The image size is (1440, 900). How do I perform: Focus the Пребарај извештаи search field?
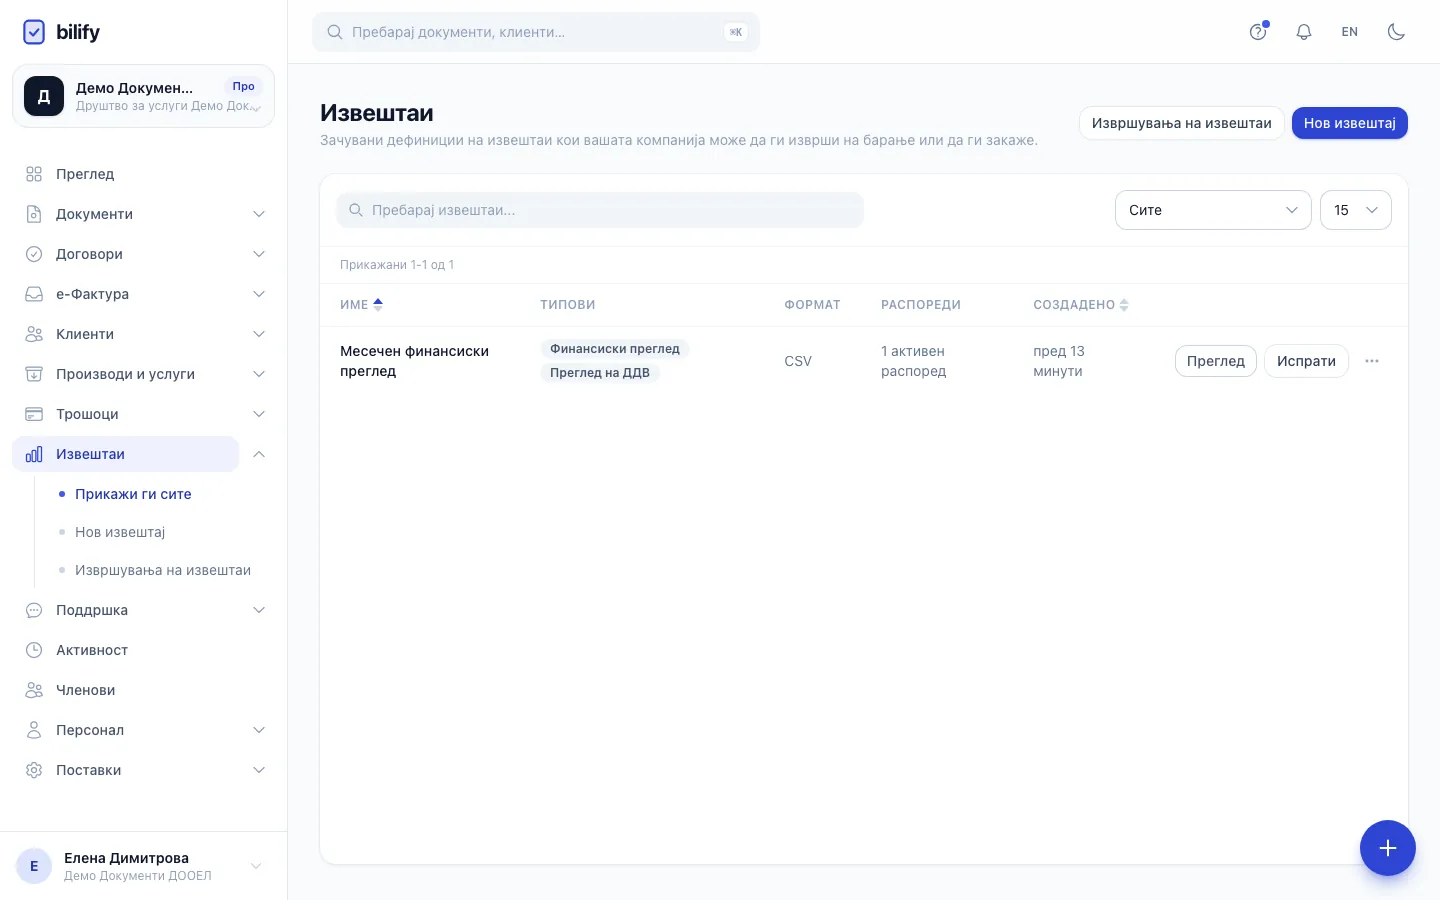[x=600, y=210]
